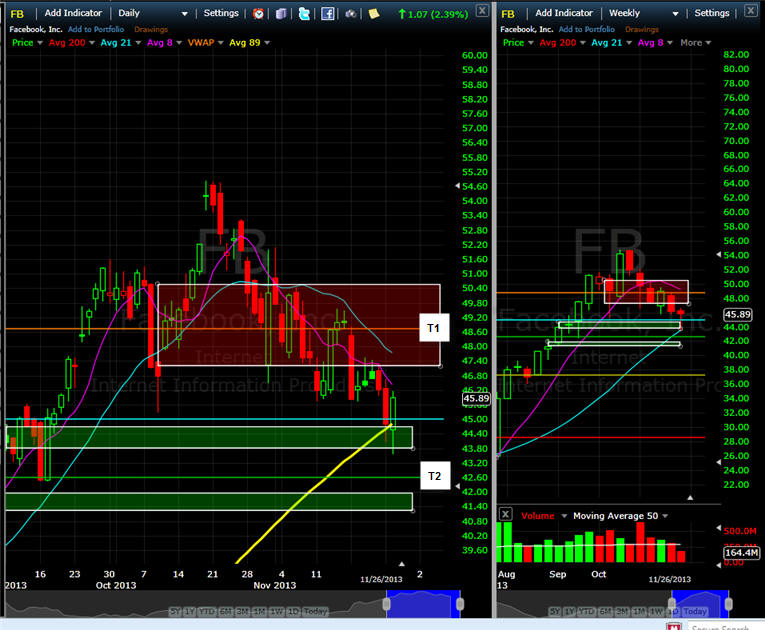Screen dimensions: 765x630
Task: Select 1M range on daily chart
Action: pyautogui.click(x=260, y=611)
